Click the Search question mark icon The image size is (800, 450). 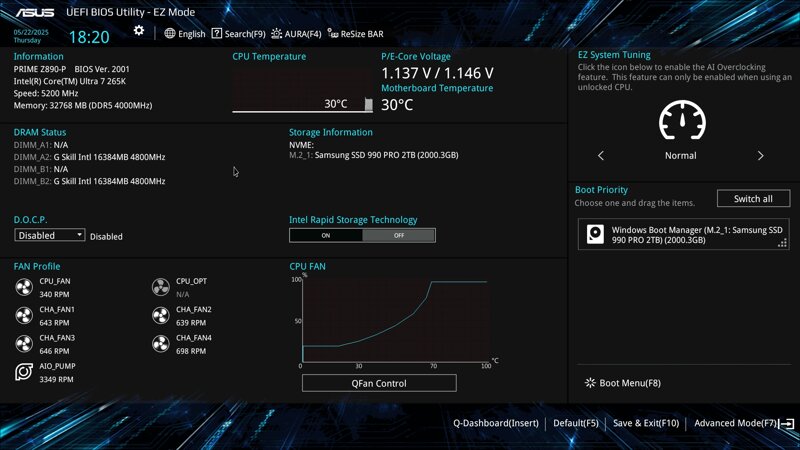pos(217,34)
